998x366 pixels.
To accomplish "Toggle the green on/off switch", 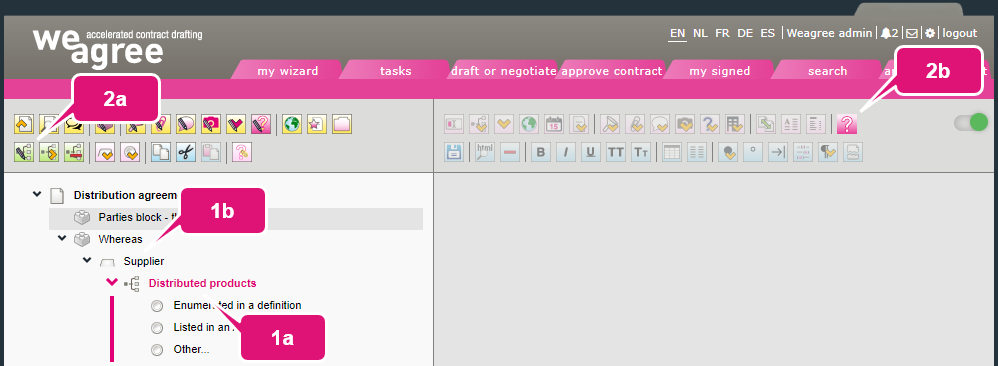I will 971,123.
